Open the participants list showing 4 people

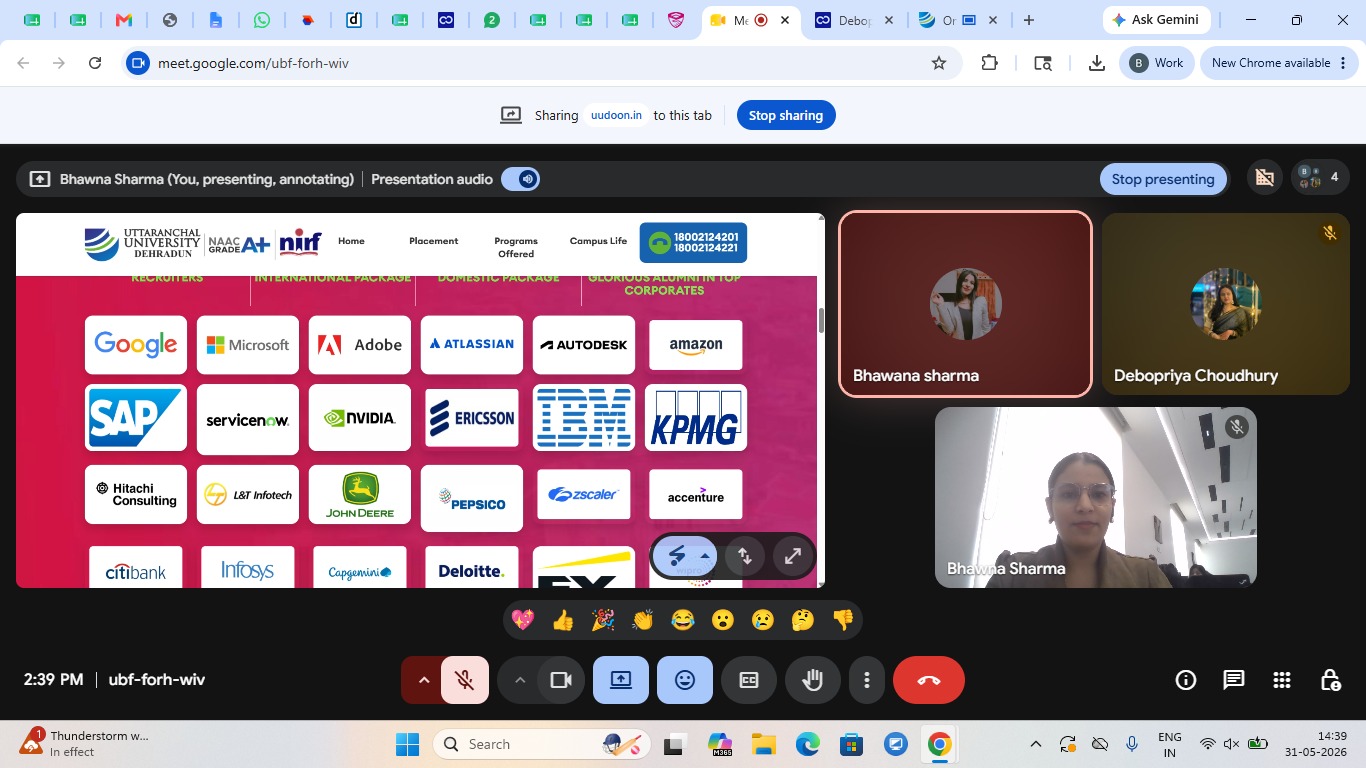point(1320,178)
